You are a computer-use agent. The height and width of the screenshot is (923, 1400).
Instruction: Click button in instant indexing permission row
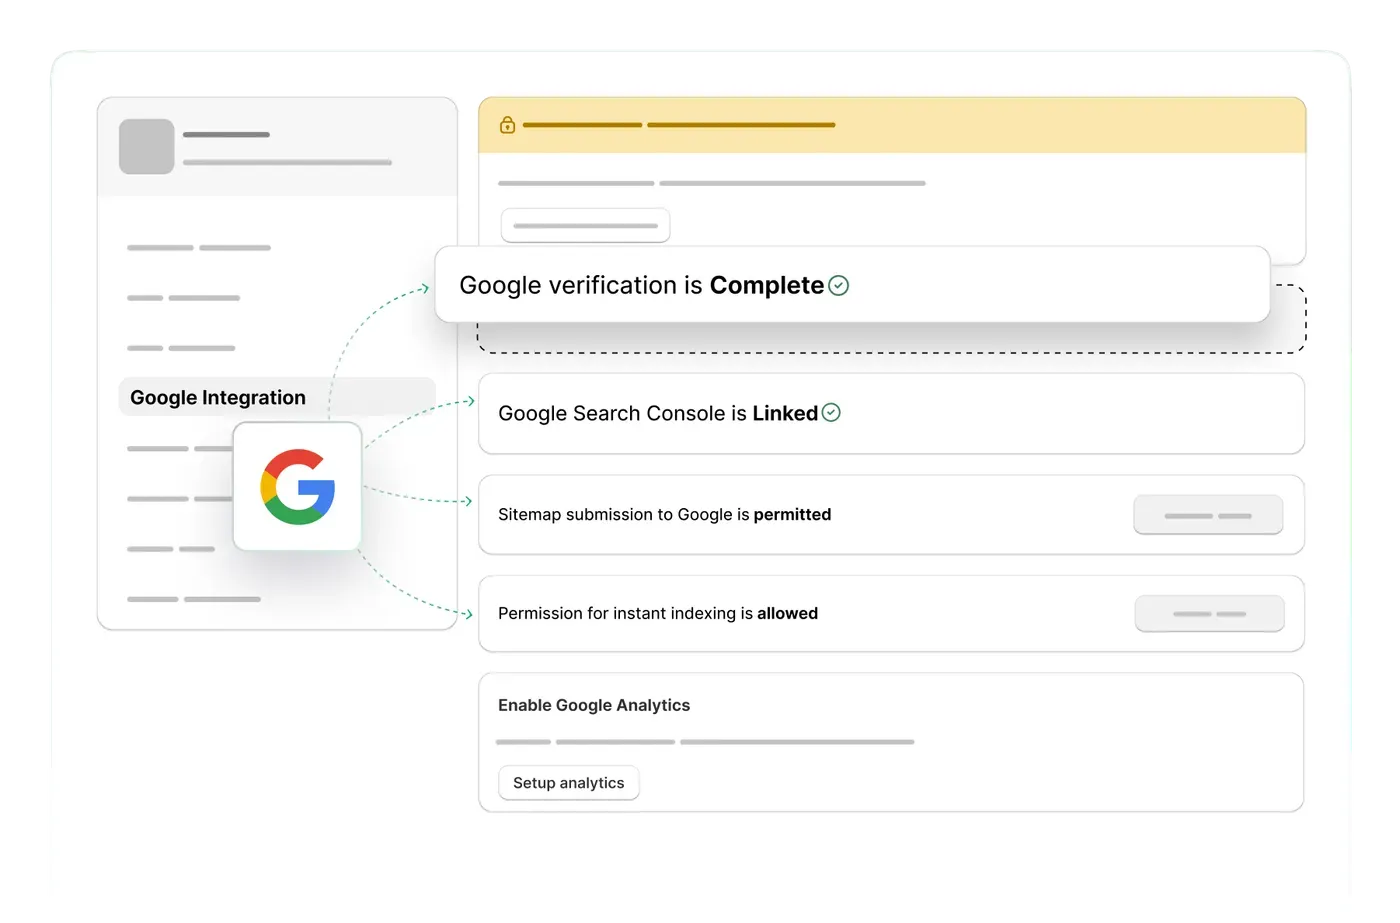pyautogui.click(x=1209, y=614)
